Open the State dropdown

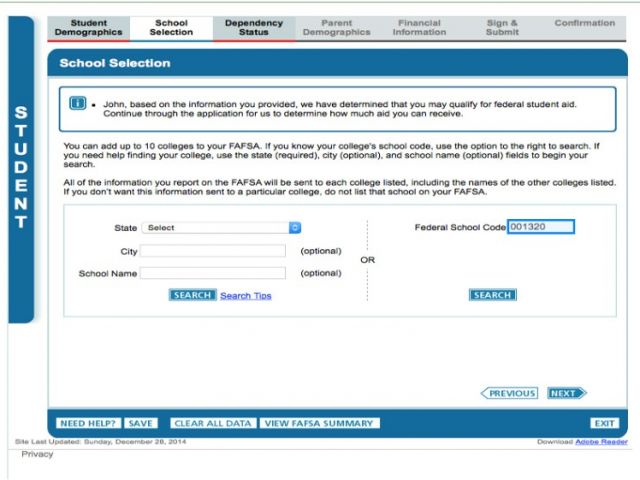pyautogui.click(x=221, y=228)
